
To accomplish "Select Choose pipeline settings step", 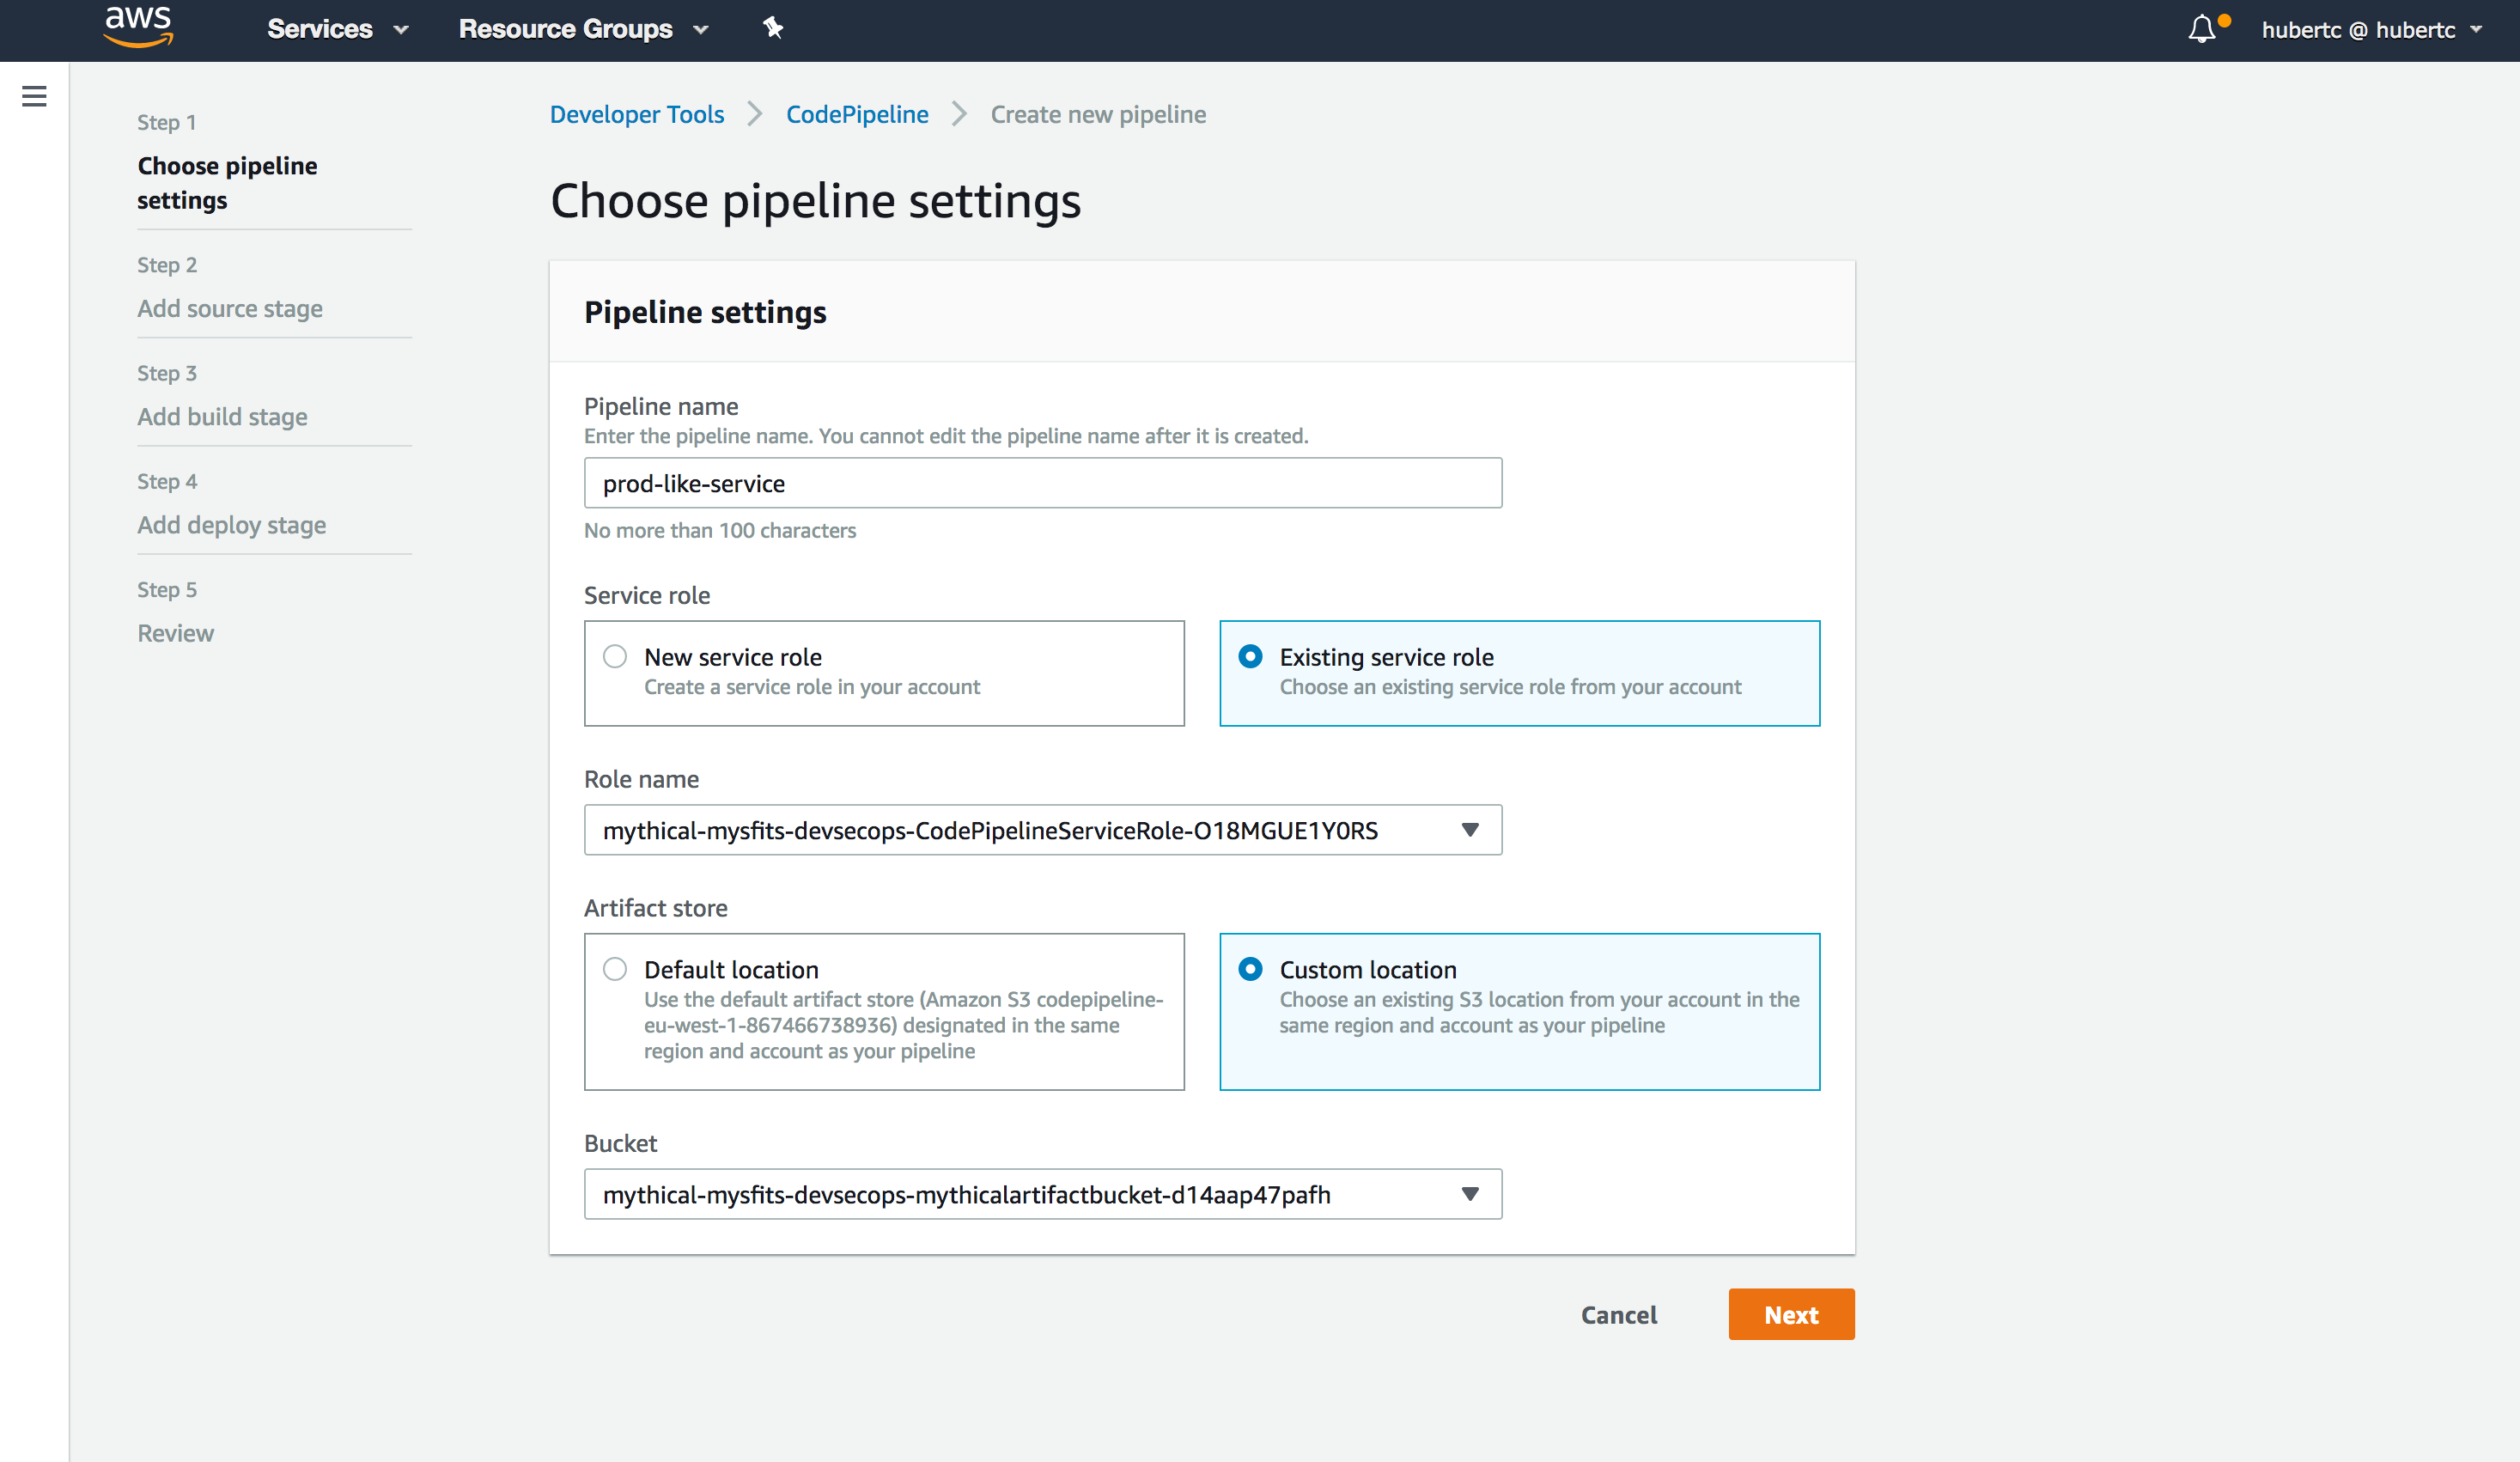I will [x=227, y=183].
